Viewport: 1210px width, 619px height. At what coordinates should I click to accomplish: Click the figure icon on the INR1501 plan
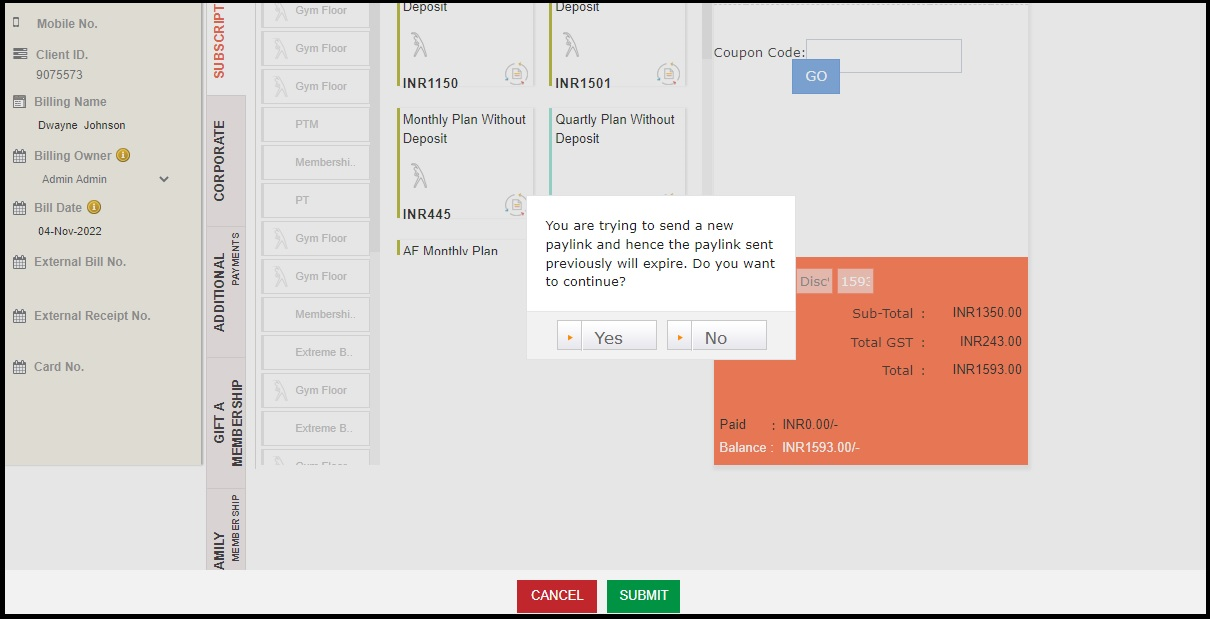pos(570,45)
